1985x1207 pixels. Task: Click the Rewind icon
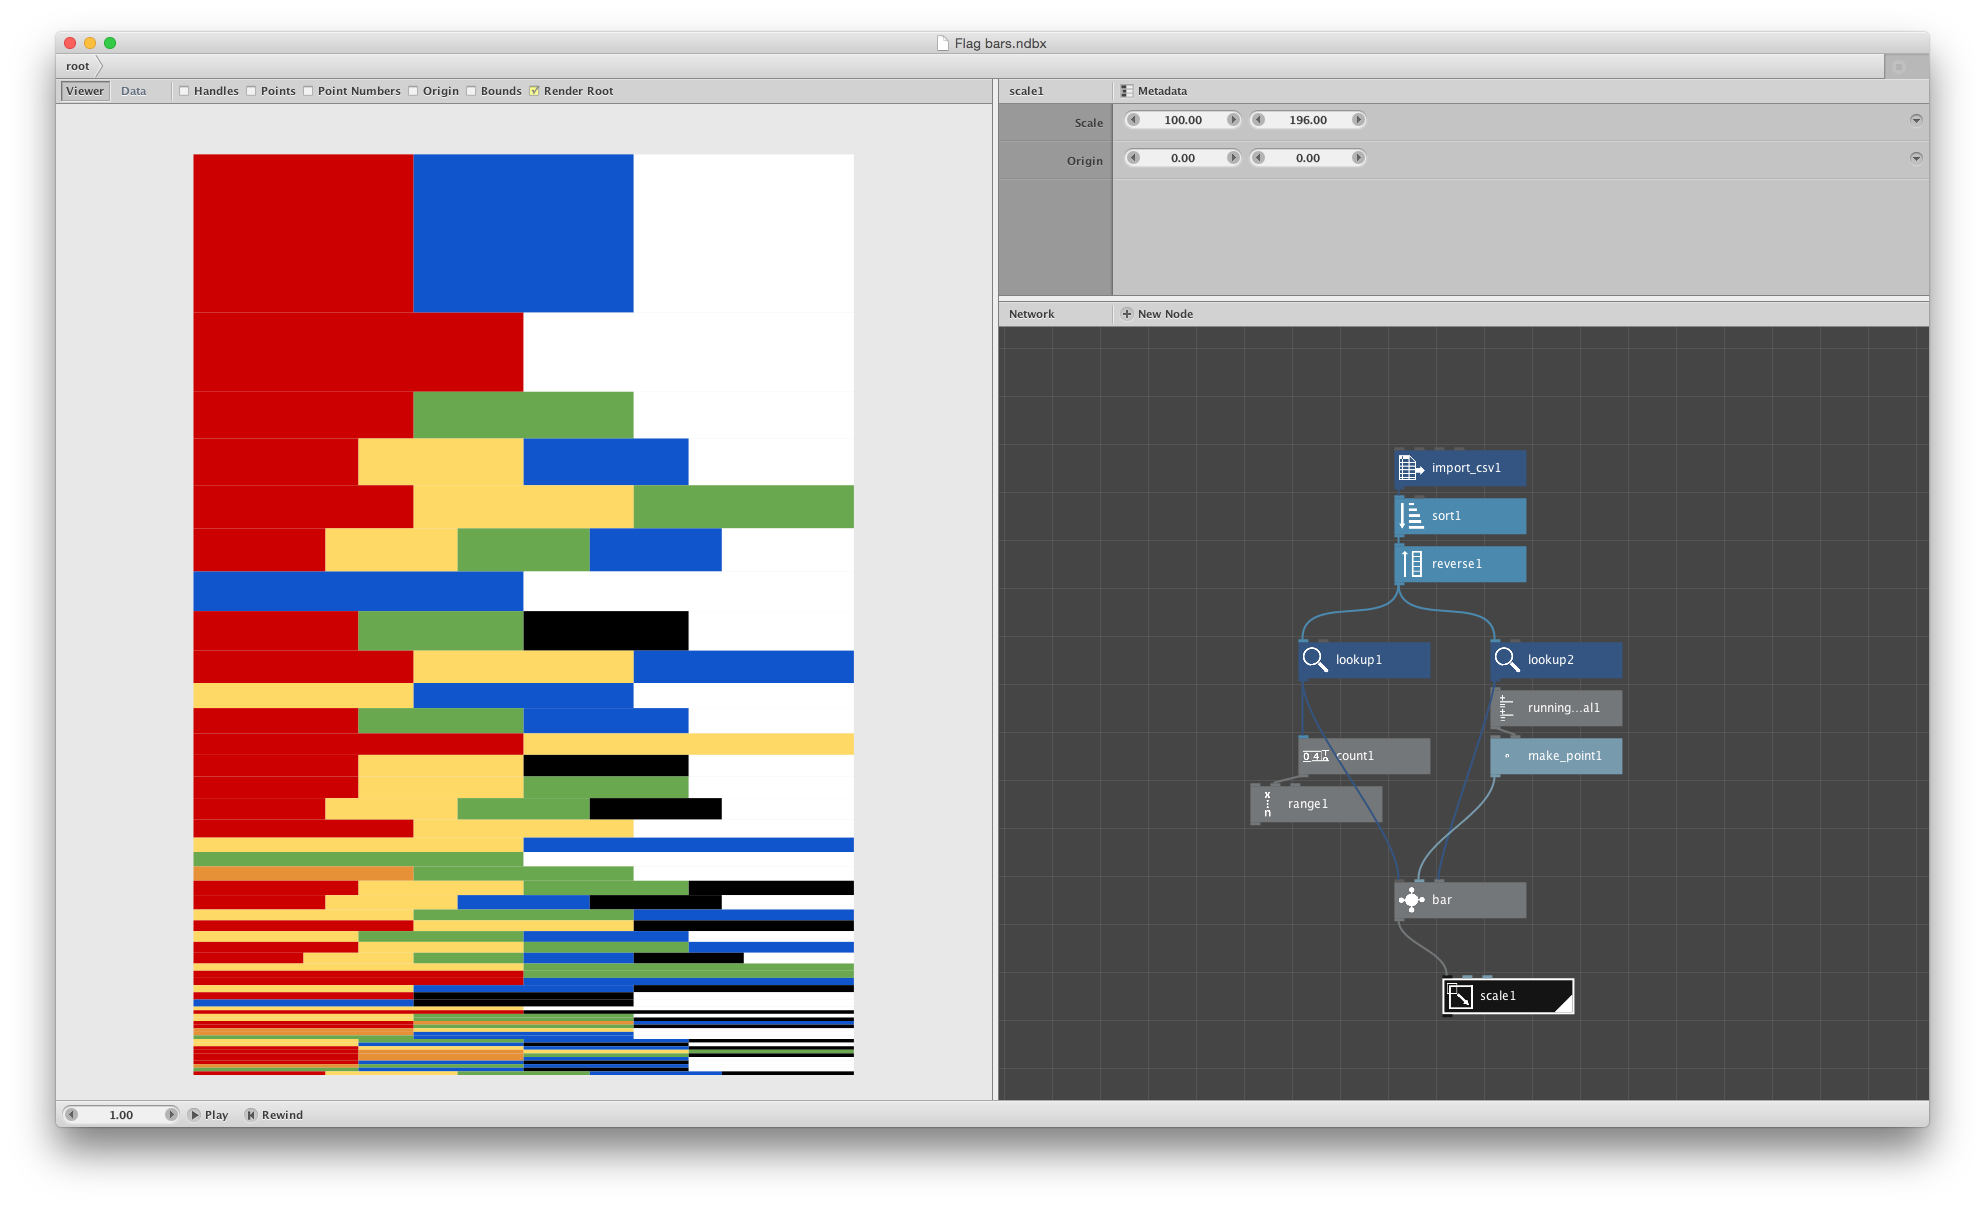(x=251, y=1114)
